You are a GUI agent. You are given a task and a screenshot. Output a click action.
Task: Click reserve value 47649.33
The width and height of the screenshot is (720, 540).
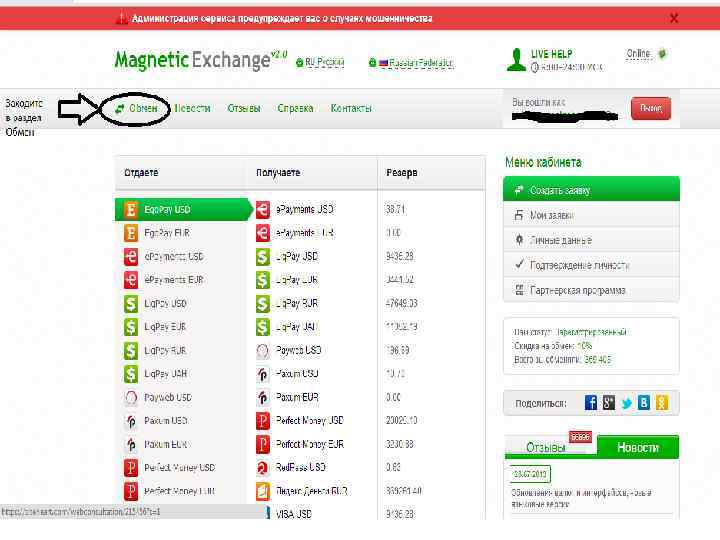click(x=402, y=304)
